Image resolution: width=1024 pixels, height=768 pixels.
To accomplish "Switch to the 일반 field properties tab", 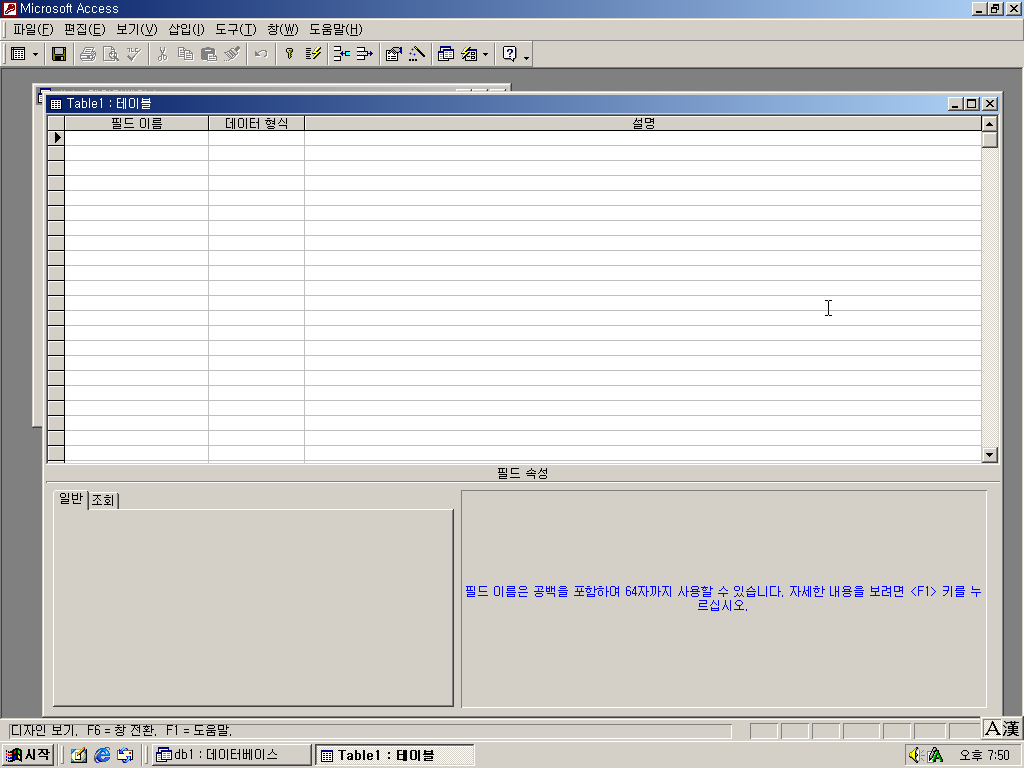I will coord(71,499).
